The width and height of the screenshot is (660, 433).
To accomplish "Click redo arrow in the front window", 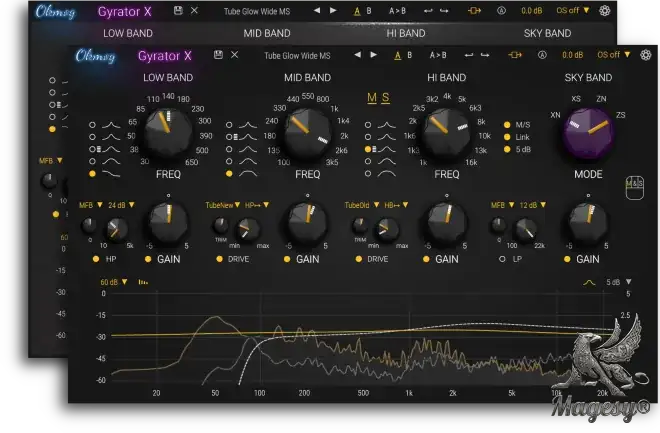I will [485, 55].
